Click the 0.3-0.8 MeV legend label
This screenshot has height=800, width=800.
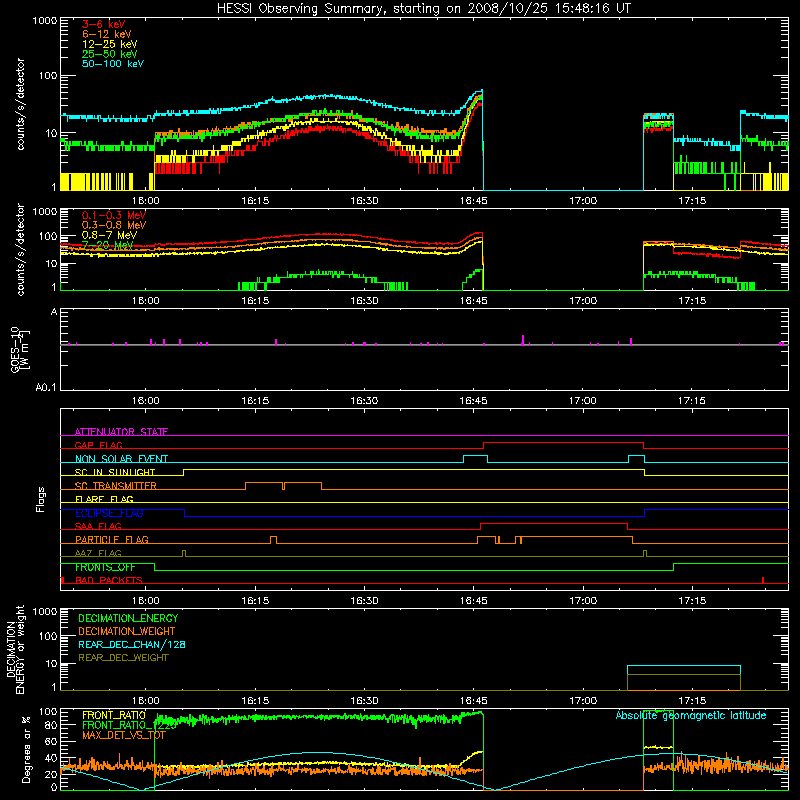click(x=114, y=225)
